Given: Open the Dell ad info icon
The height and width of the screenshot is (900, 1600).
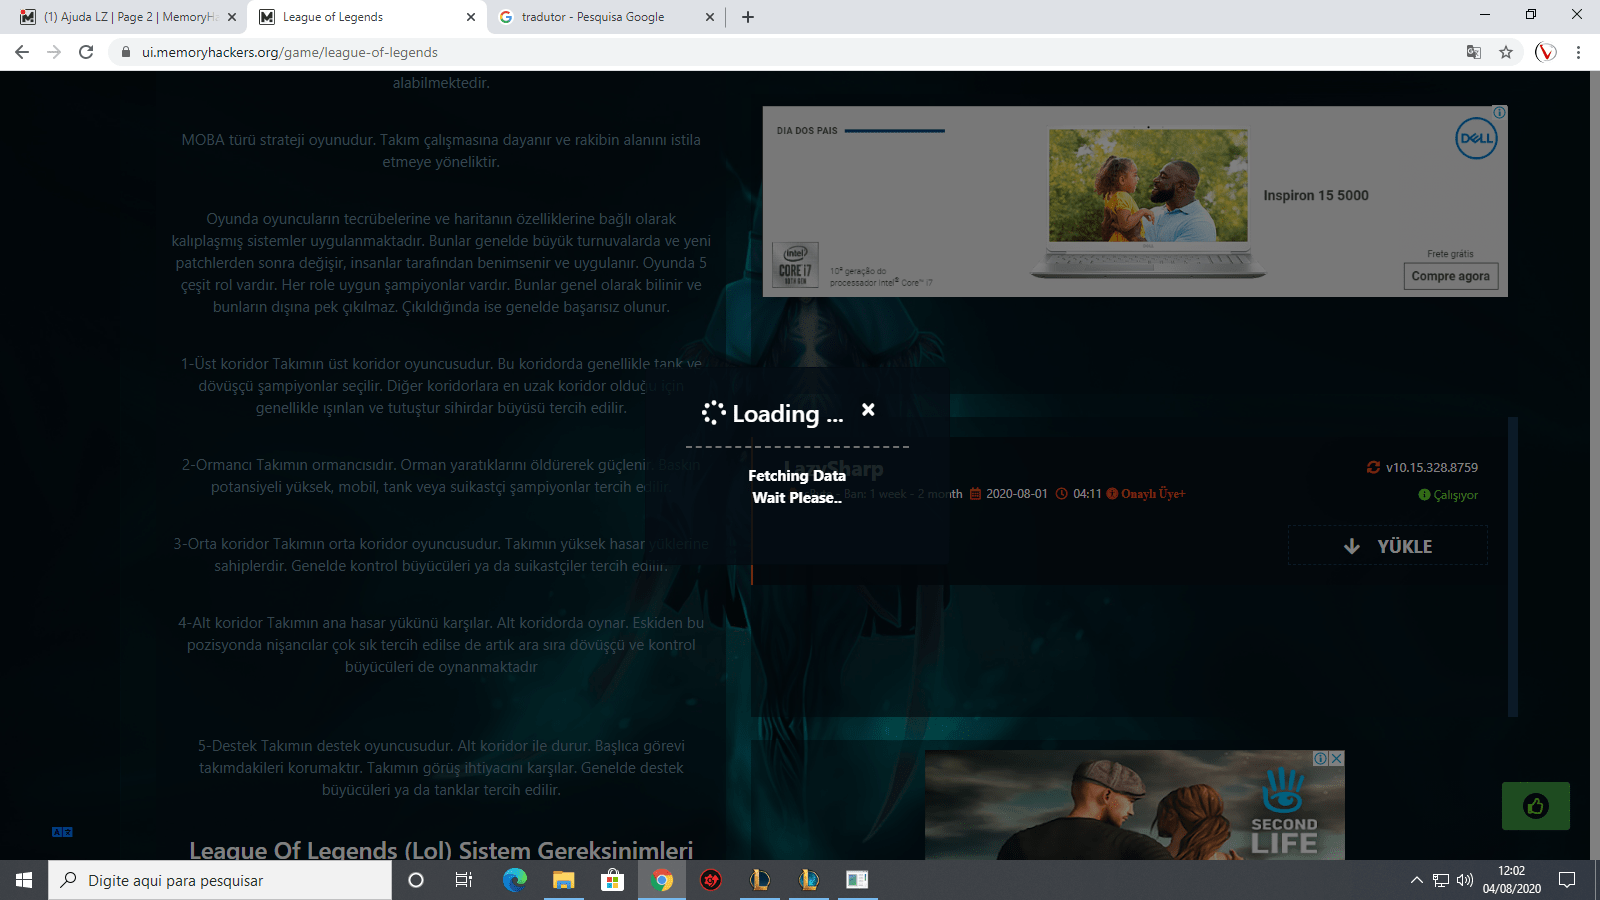Looking at the screenshot, I should (1499, 113).
